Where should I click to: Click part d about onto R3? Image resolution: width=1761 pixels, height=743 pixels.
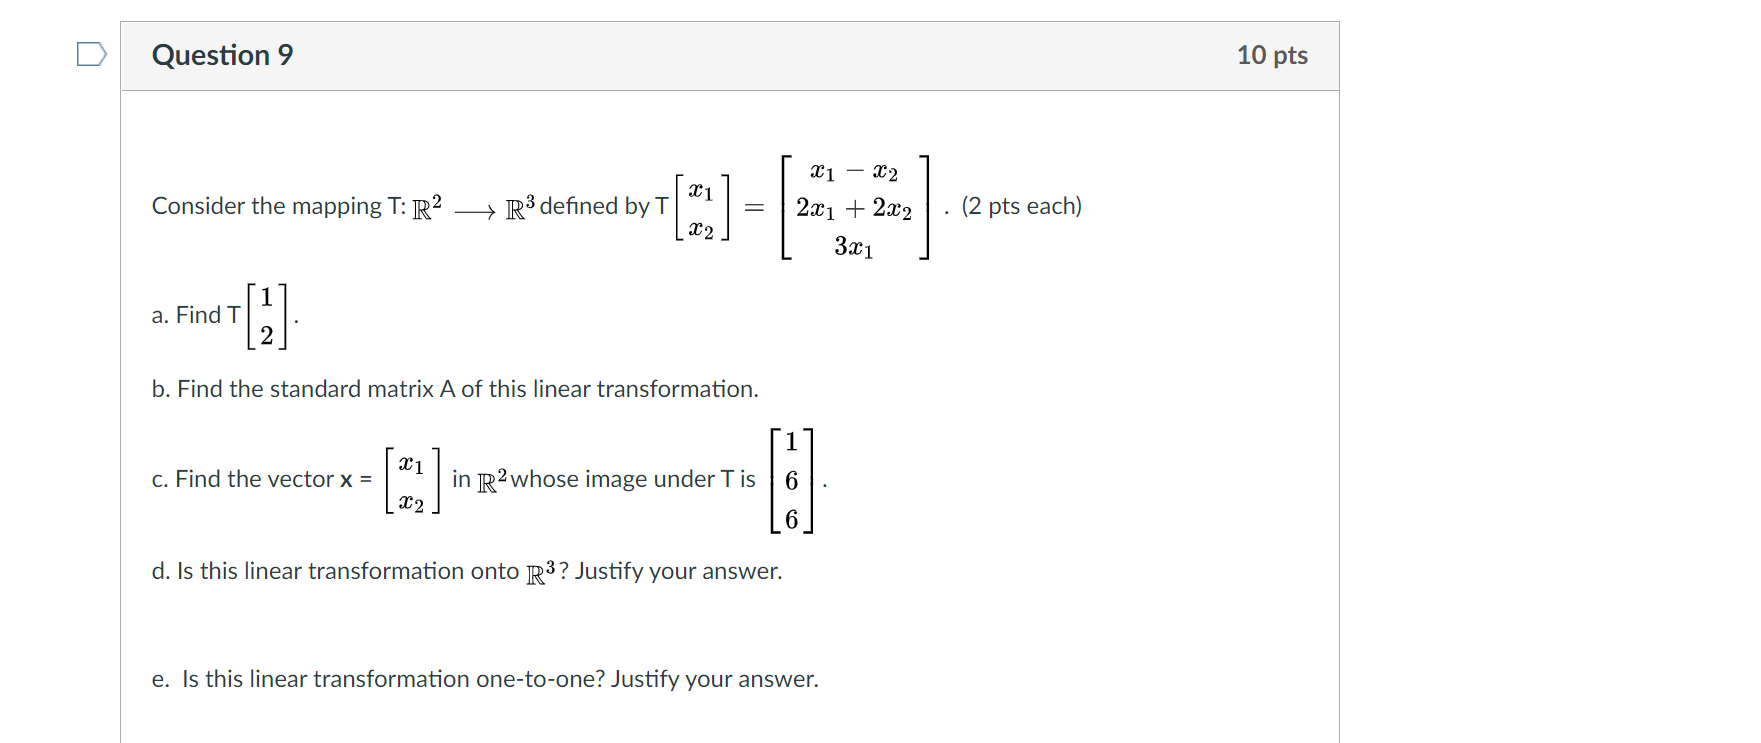tap(466, 571)
